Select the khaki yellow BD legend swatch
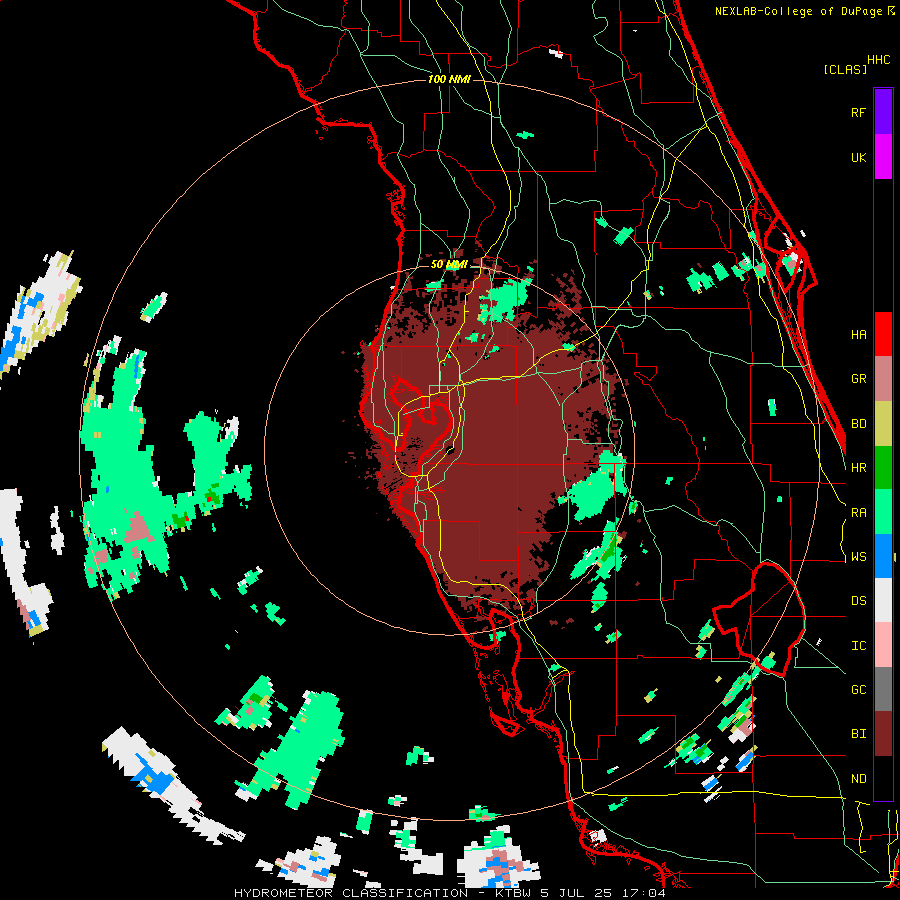The width and height of the screenshot is (900, 900). click(x=883, y=423)
